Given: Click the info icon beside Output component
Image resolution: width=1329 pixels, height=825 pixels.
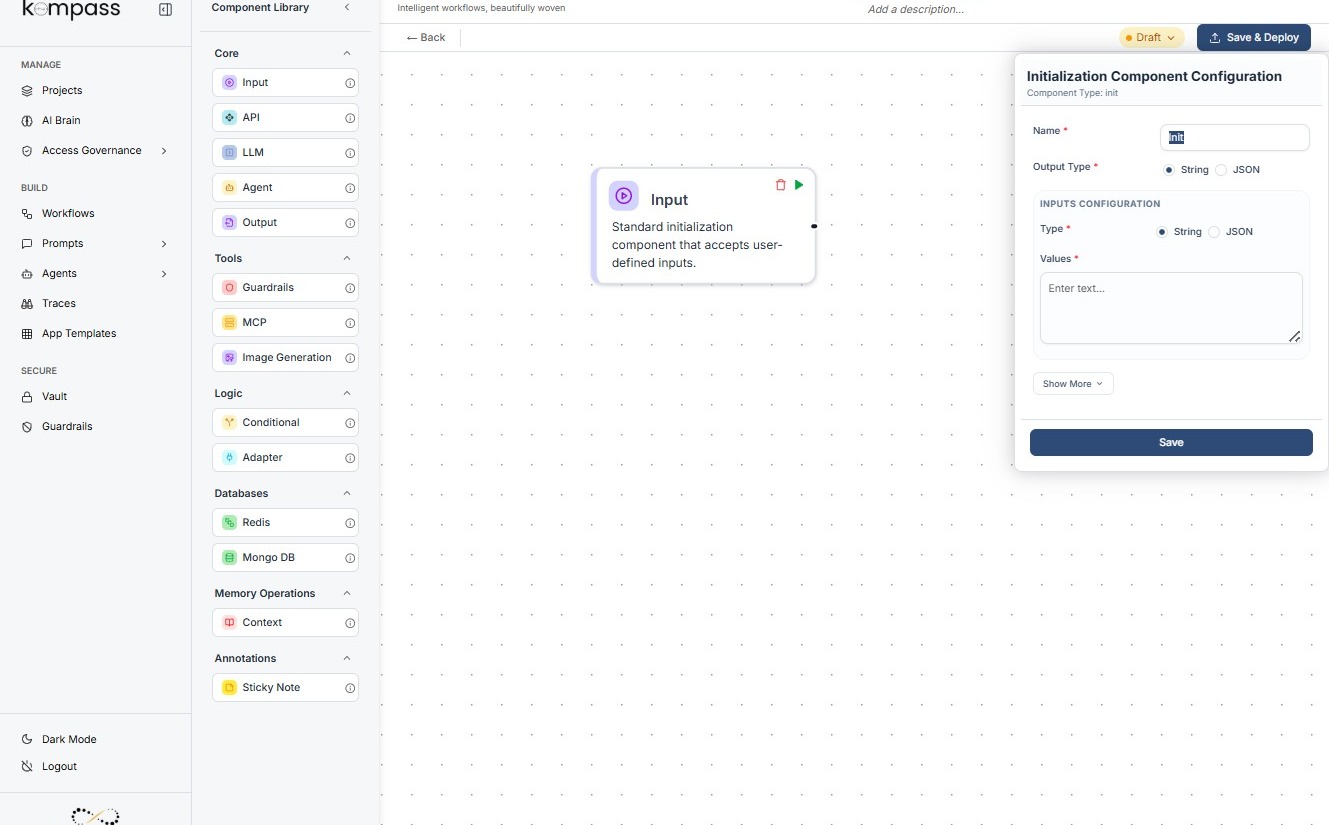Looking at the screenshot, I should pos(350,223).
